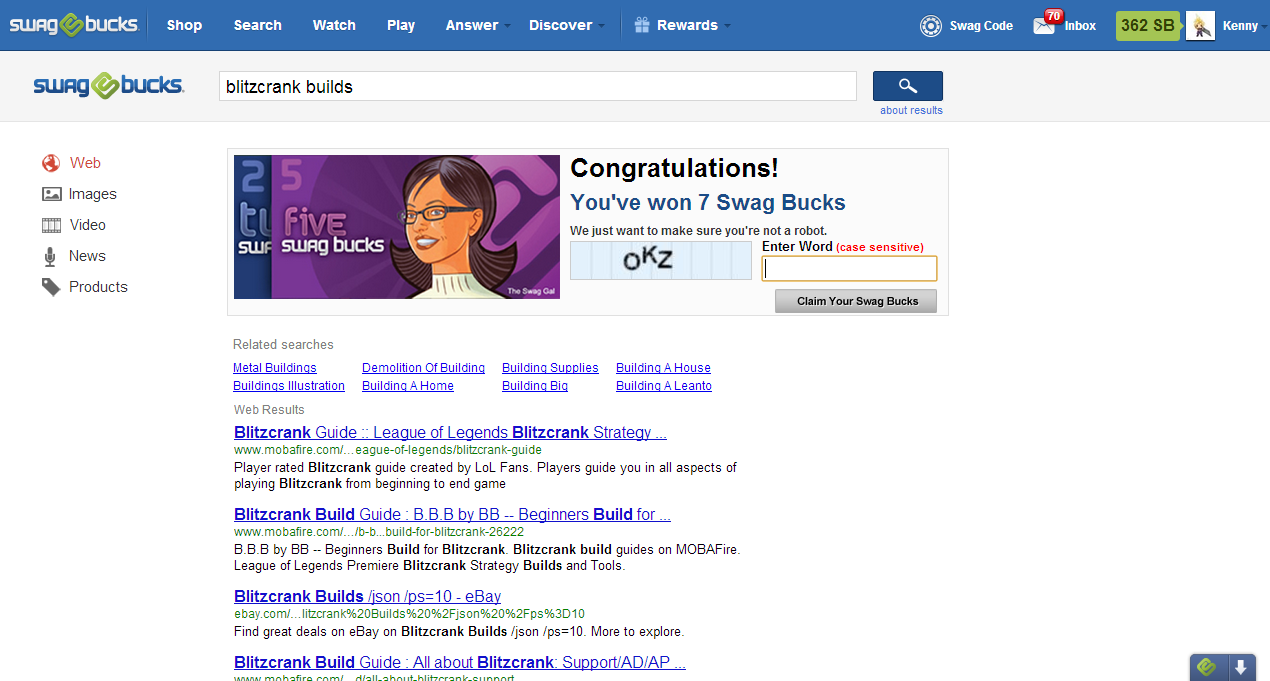This screenshot has height=681, width=1270.
Task: Open Building A House related search
Action: [x=663, y=368]
